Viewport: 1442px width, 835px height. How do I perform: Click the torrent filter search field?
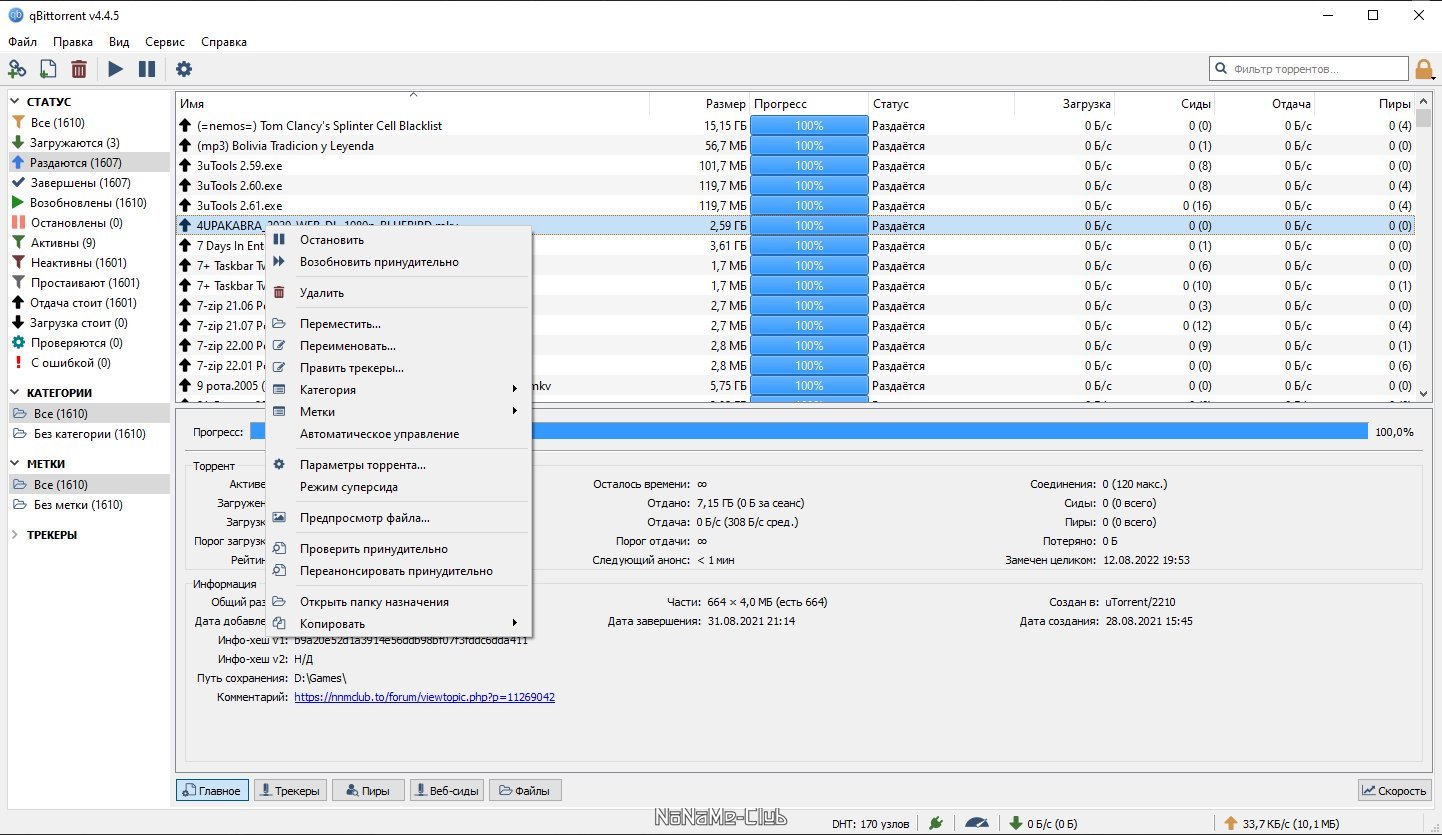tap(1309, 69)
